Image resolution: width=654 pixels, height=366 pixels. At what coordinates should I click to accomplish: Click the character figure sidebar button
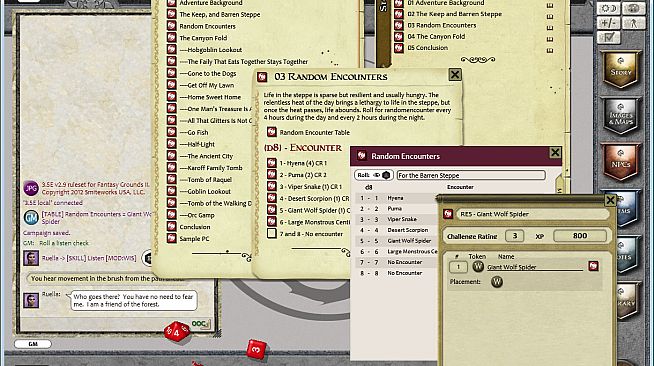634,23
